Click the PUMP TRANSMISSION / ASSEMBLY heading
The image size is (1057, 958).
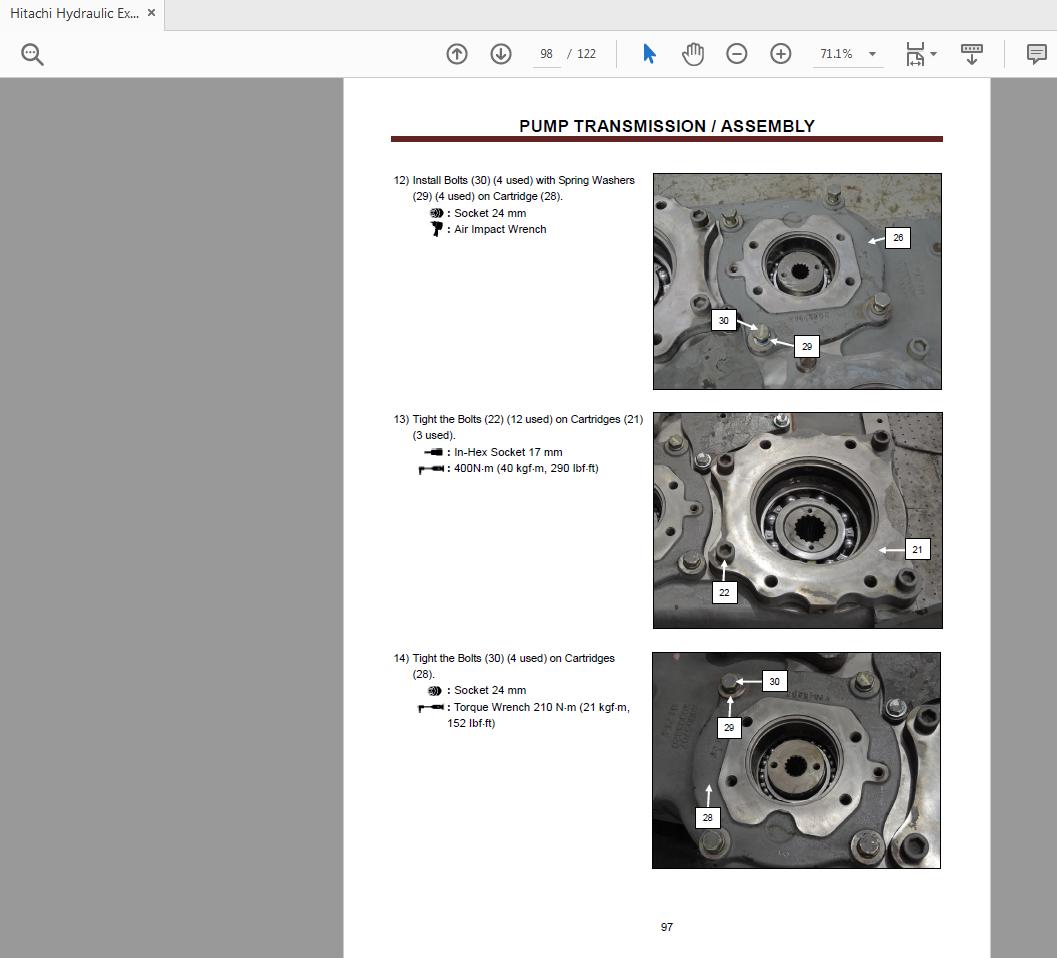(x=667, y=126)
